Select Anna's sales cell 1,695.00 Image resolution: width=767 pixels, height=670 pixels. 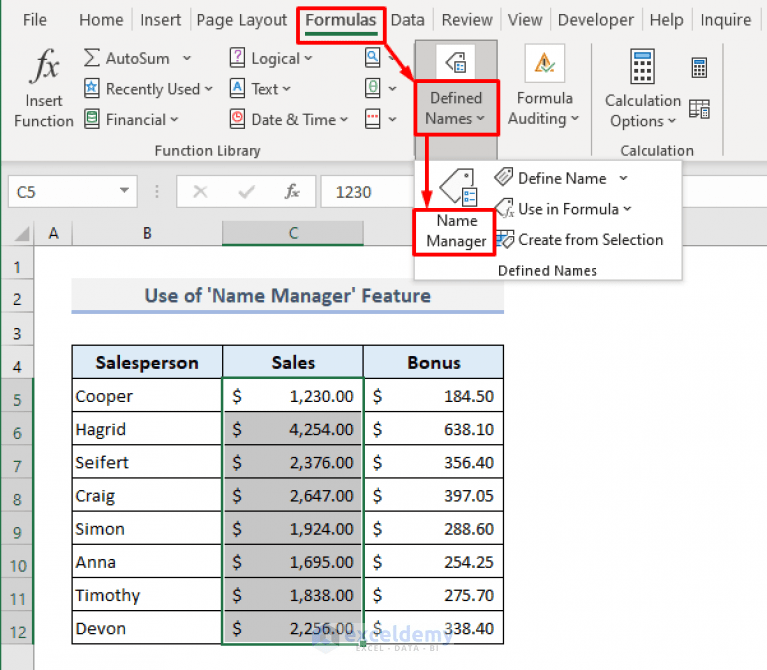[293, 562]
